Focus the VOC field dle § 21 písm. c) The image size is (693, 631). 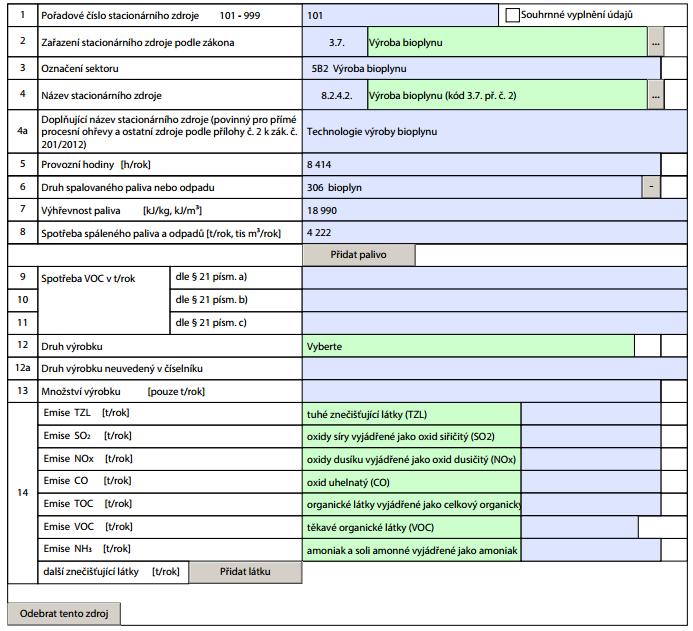click(495, 323)
